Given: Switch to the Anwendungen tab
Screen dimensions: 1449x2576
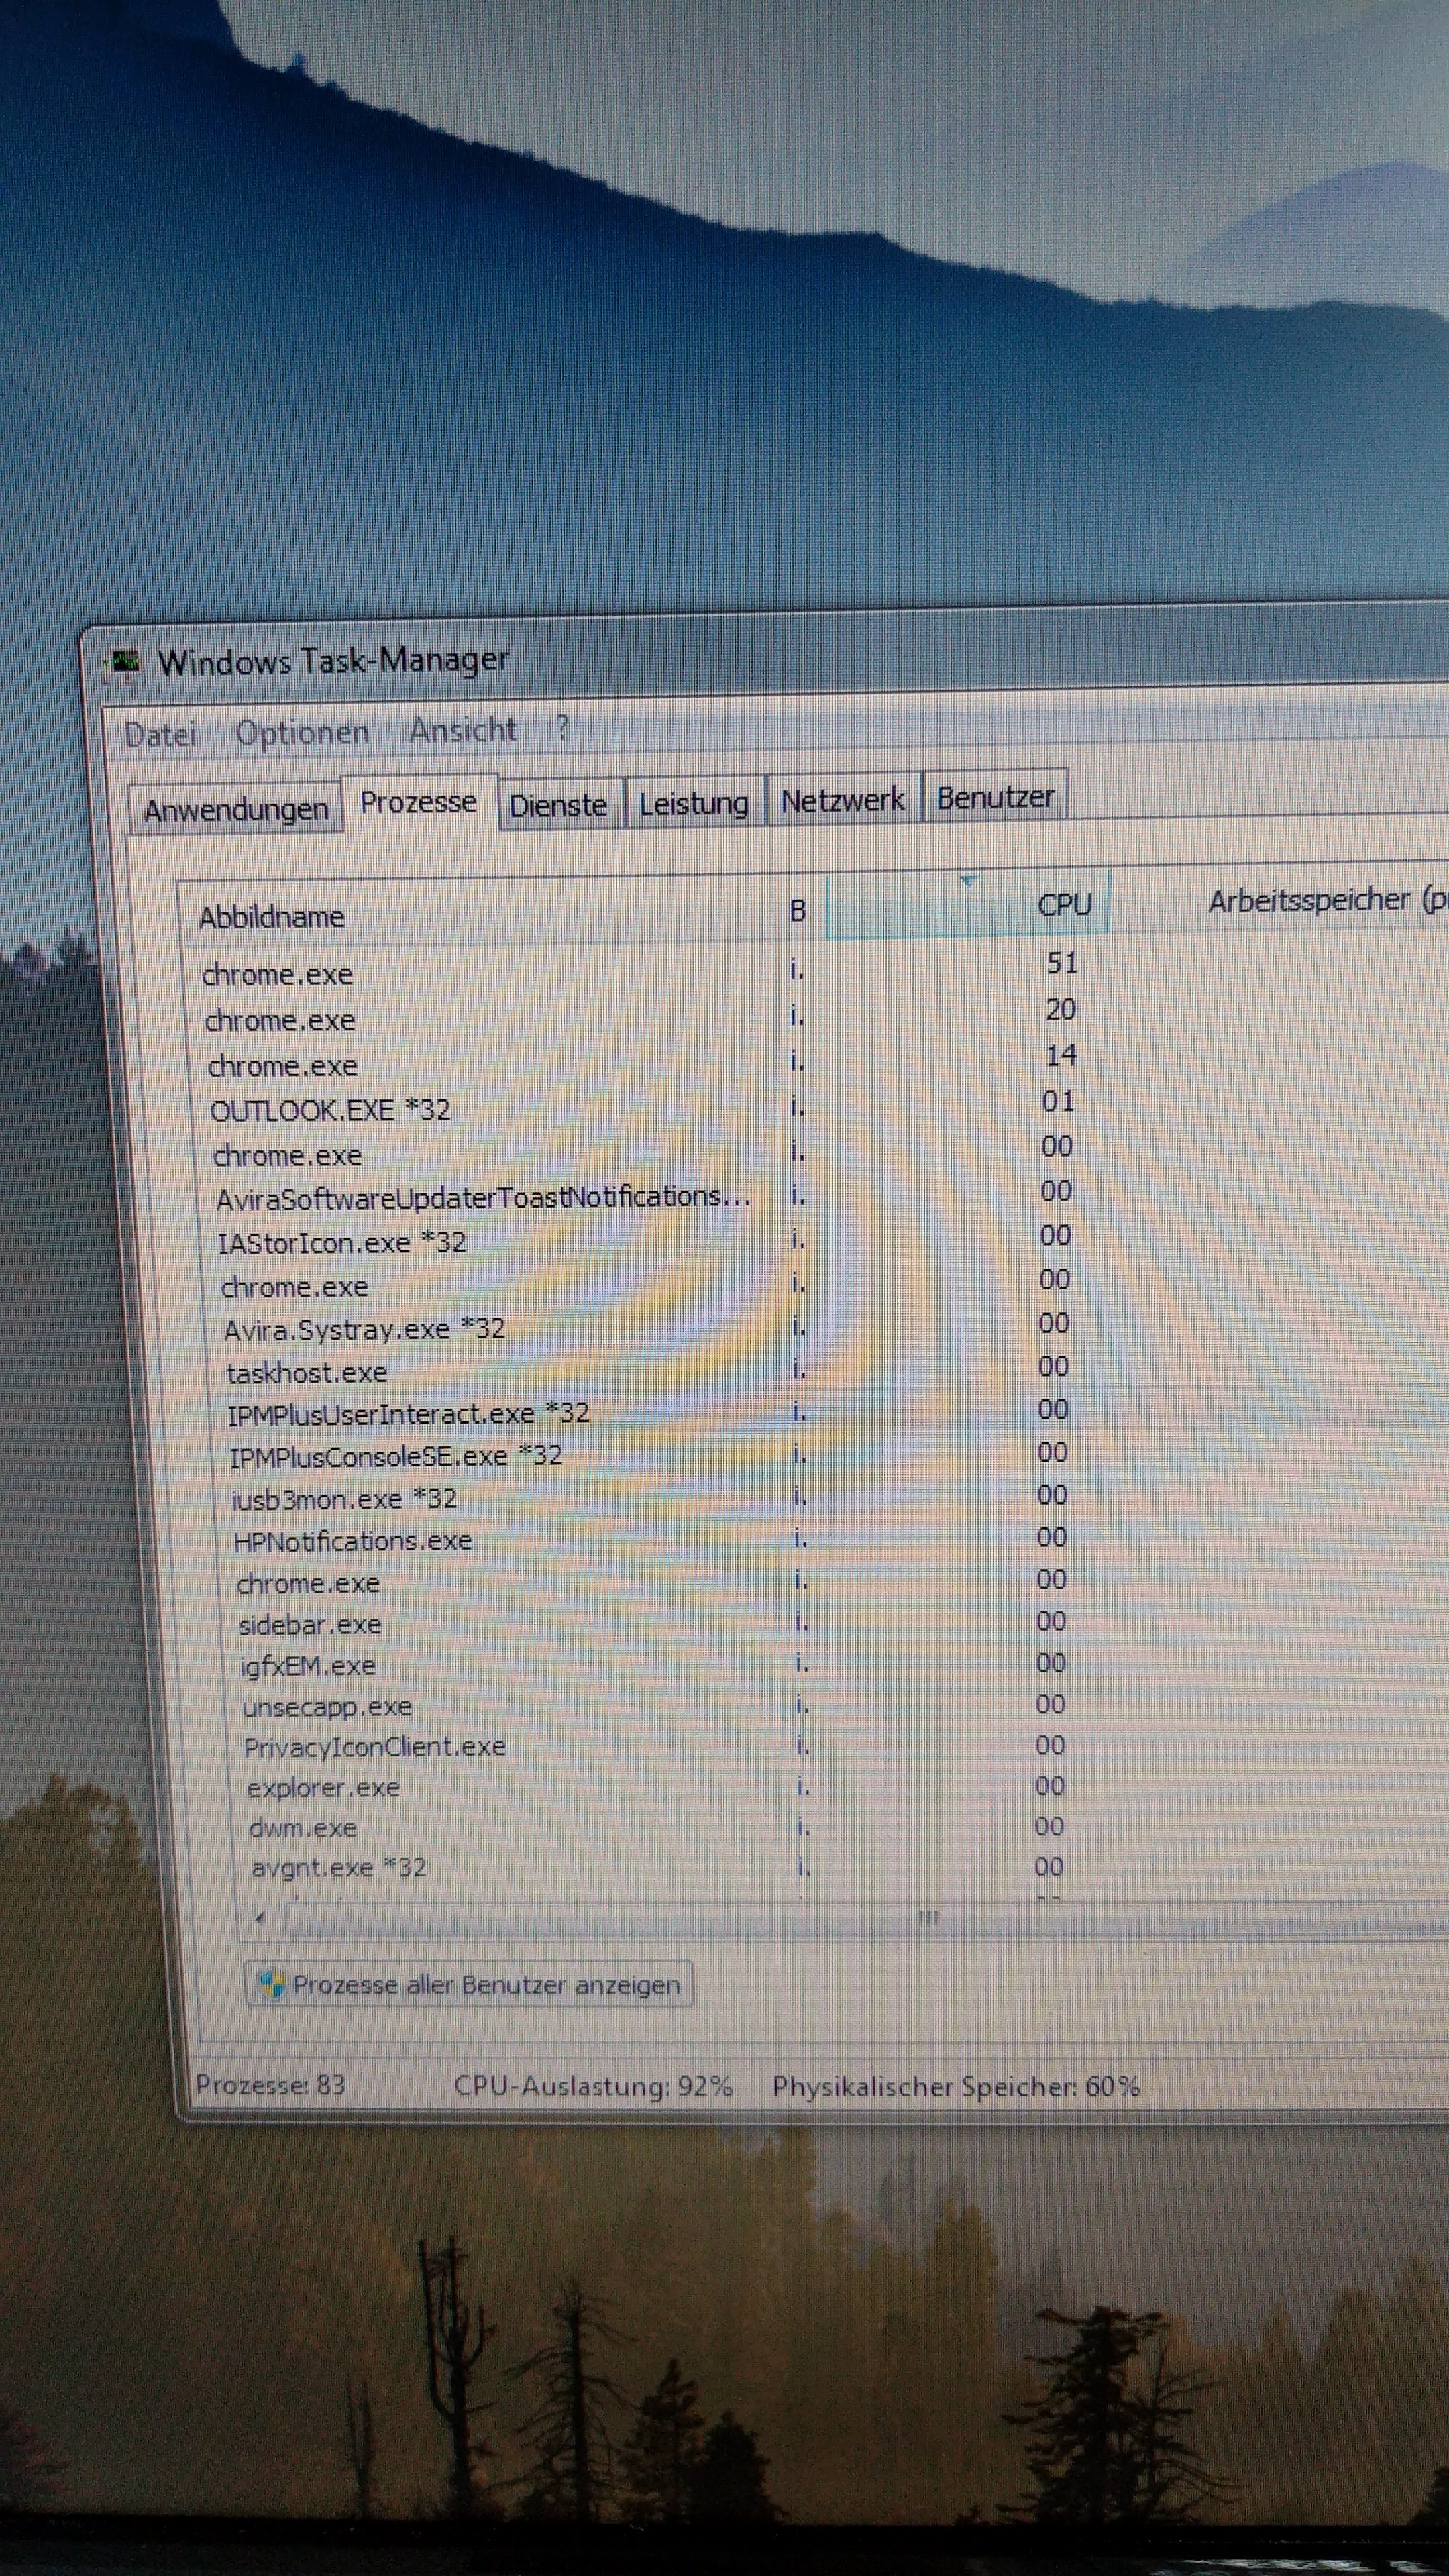Looking at the screenshot, I should coord(236,810).
